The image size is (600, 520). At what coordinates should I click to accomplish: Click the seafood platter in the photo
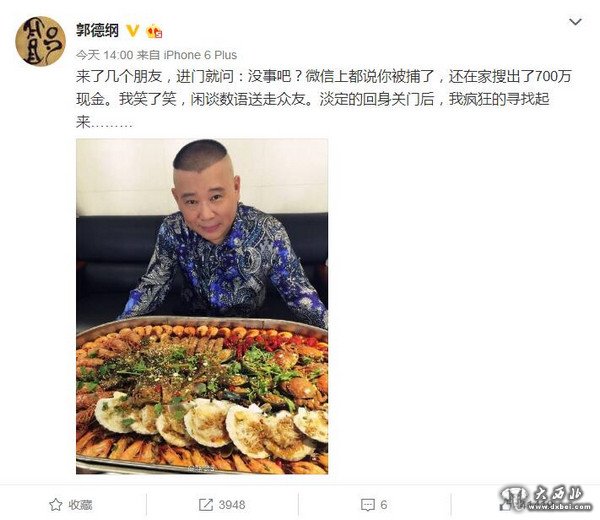(x=202, y=396)
